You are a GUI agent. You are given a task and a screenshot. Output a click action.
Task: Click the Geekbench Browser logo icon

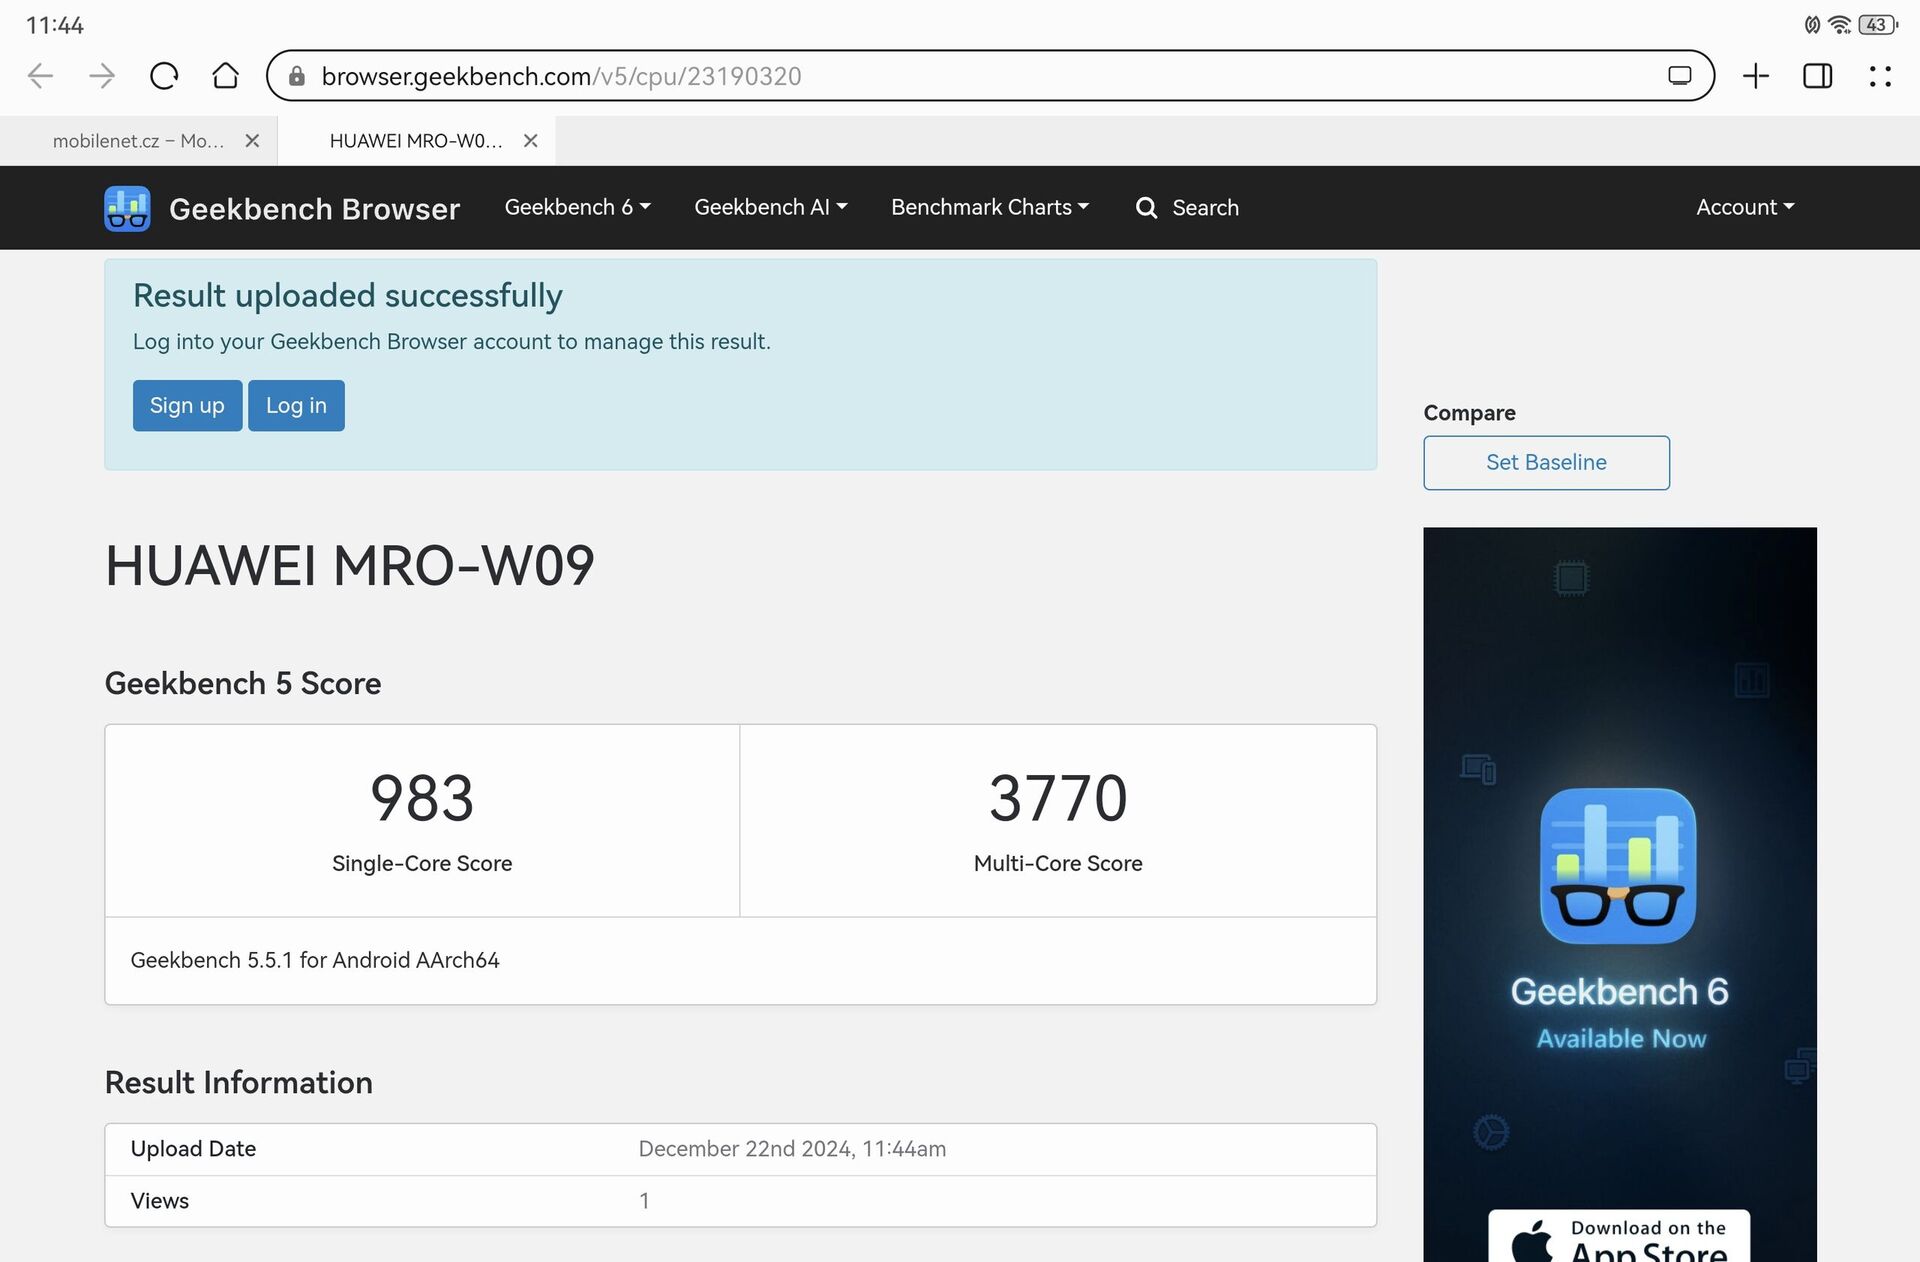pyautogui.click(x=127, y=207)
